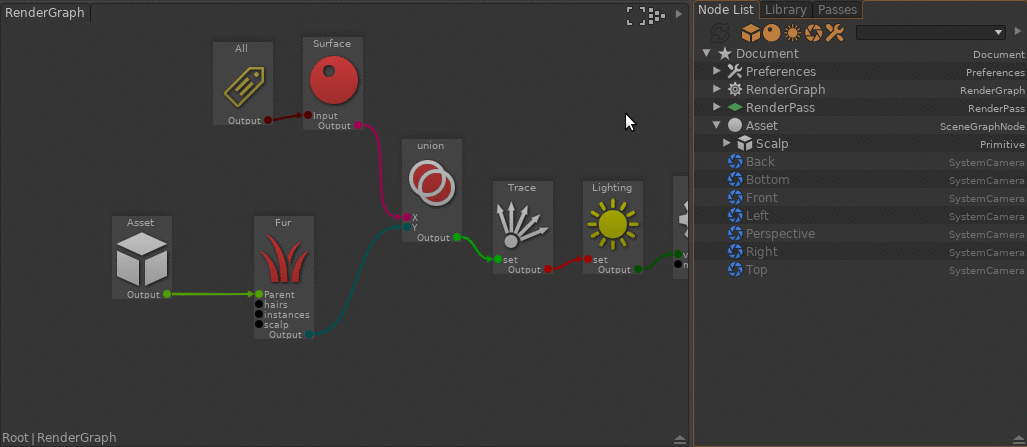Select the Perspective camera in list
The width and height of the screenshot is (1027, 447).
(780, 234)
